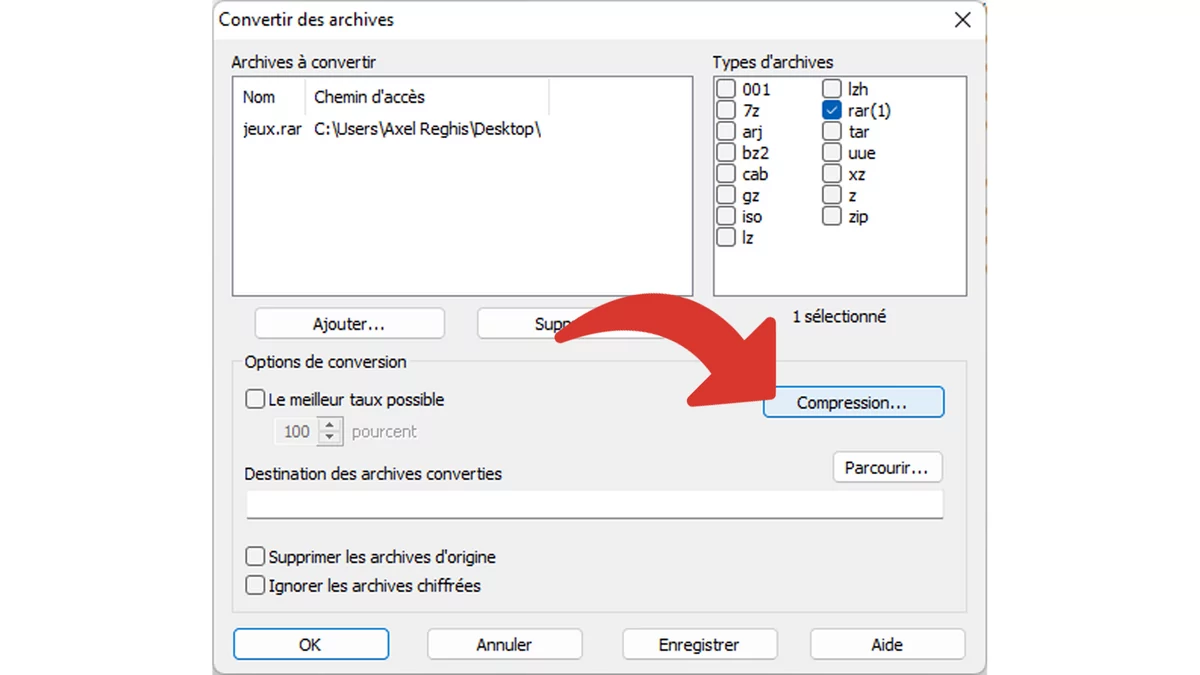This screenshot has height=675, width=1200.
Task: Click the Enregistrer button
Action: click(x=699, y=644)
